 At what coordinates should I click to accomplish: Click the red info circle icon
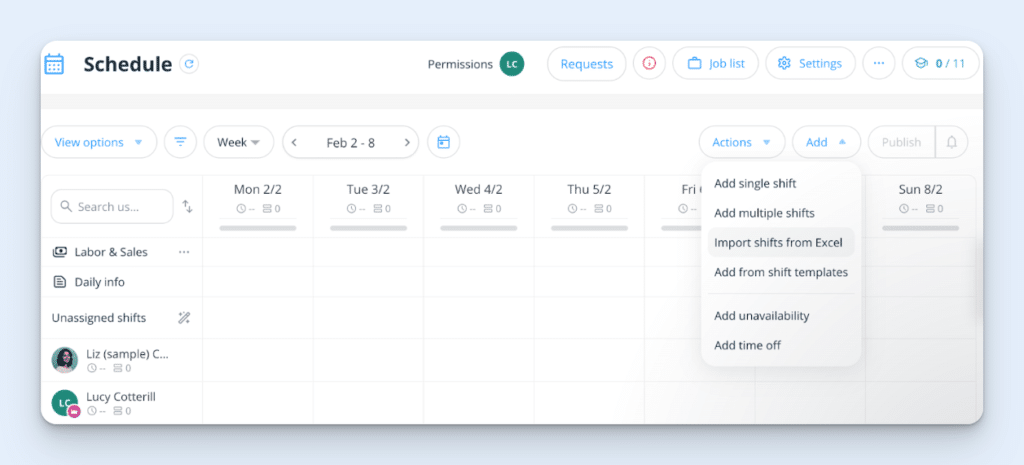coord(648,63)
